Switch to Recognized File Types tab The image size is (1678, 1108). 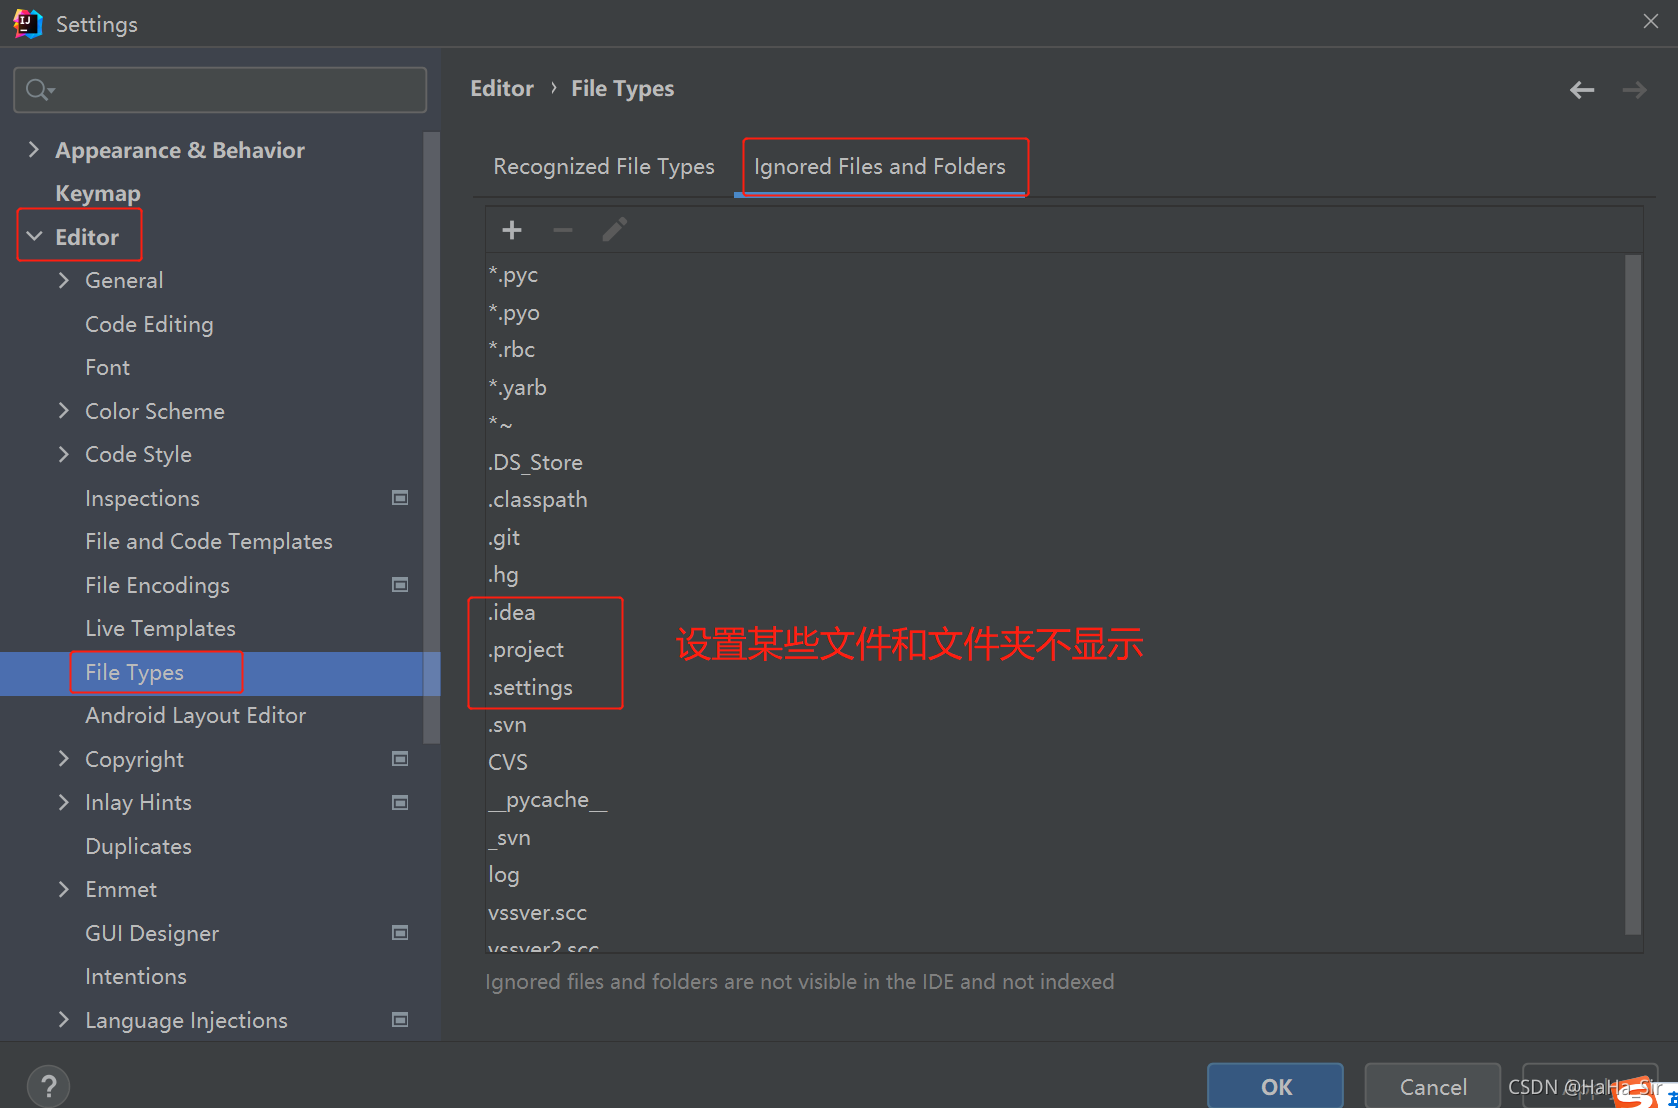(x=604, y=167)
